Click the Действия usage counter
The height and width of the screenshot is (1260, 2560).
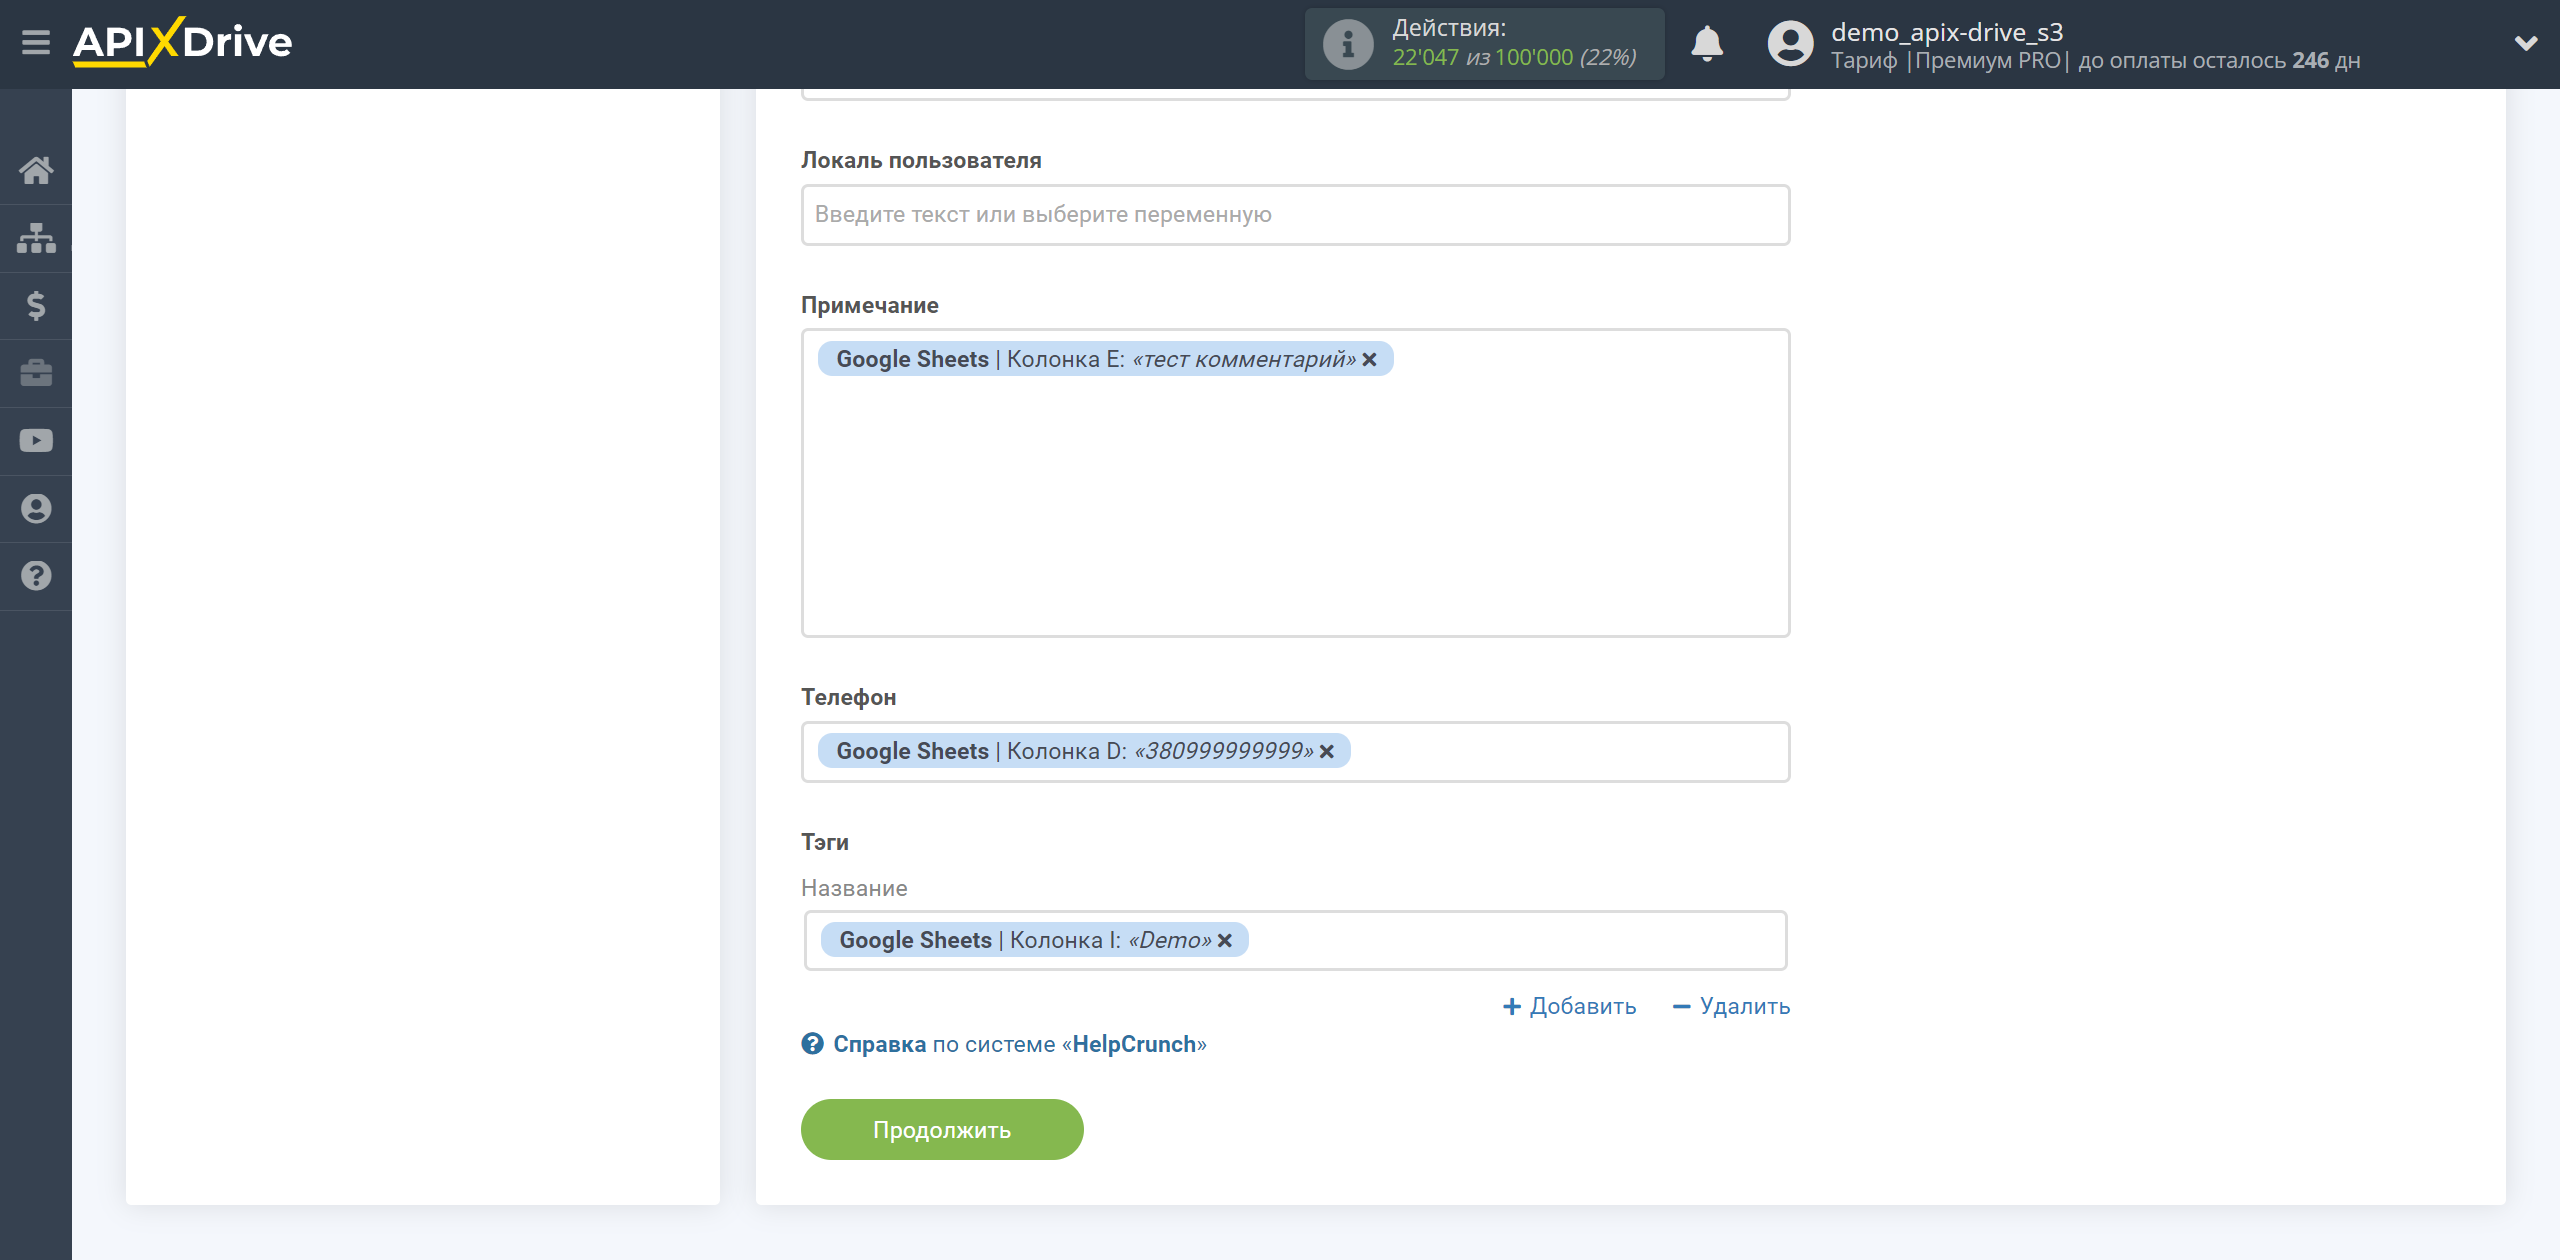click(1484, 44)
